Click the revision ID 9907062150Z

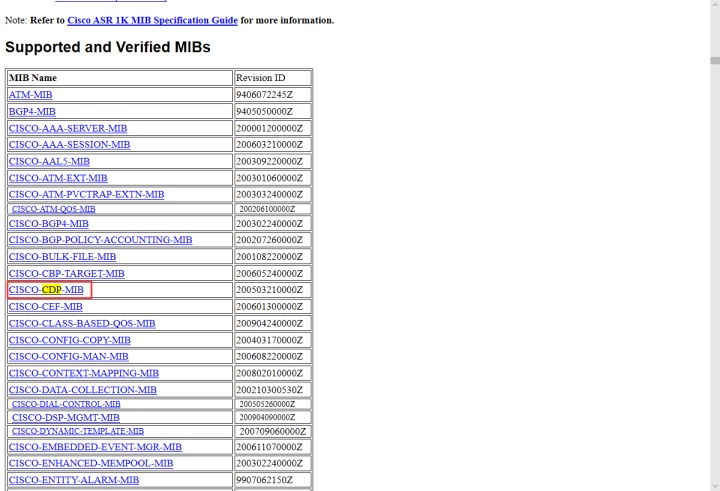click(264, 480)
